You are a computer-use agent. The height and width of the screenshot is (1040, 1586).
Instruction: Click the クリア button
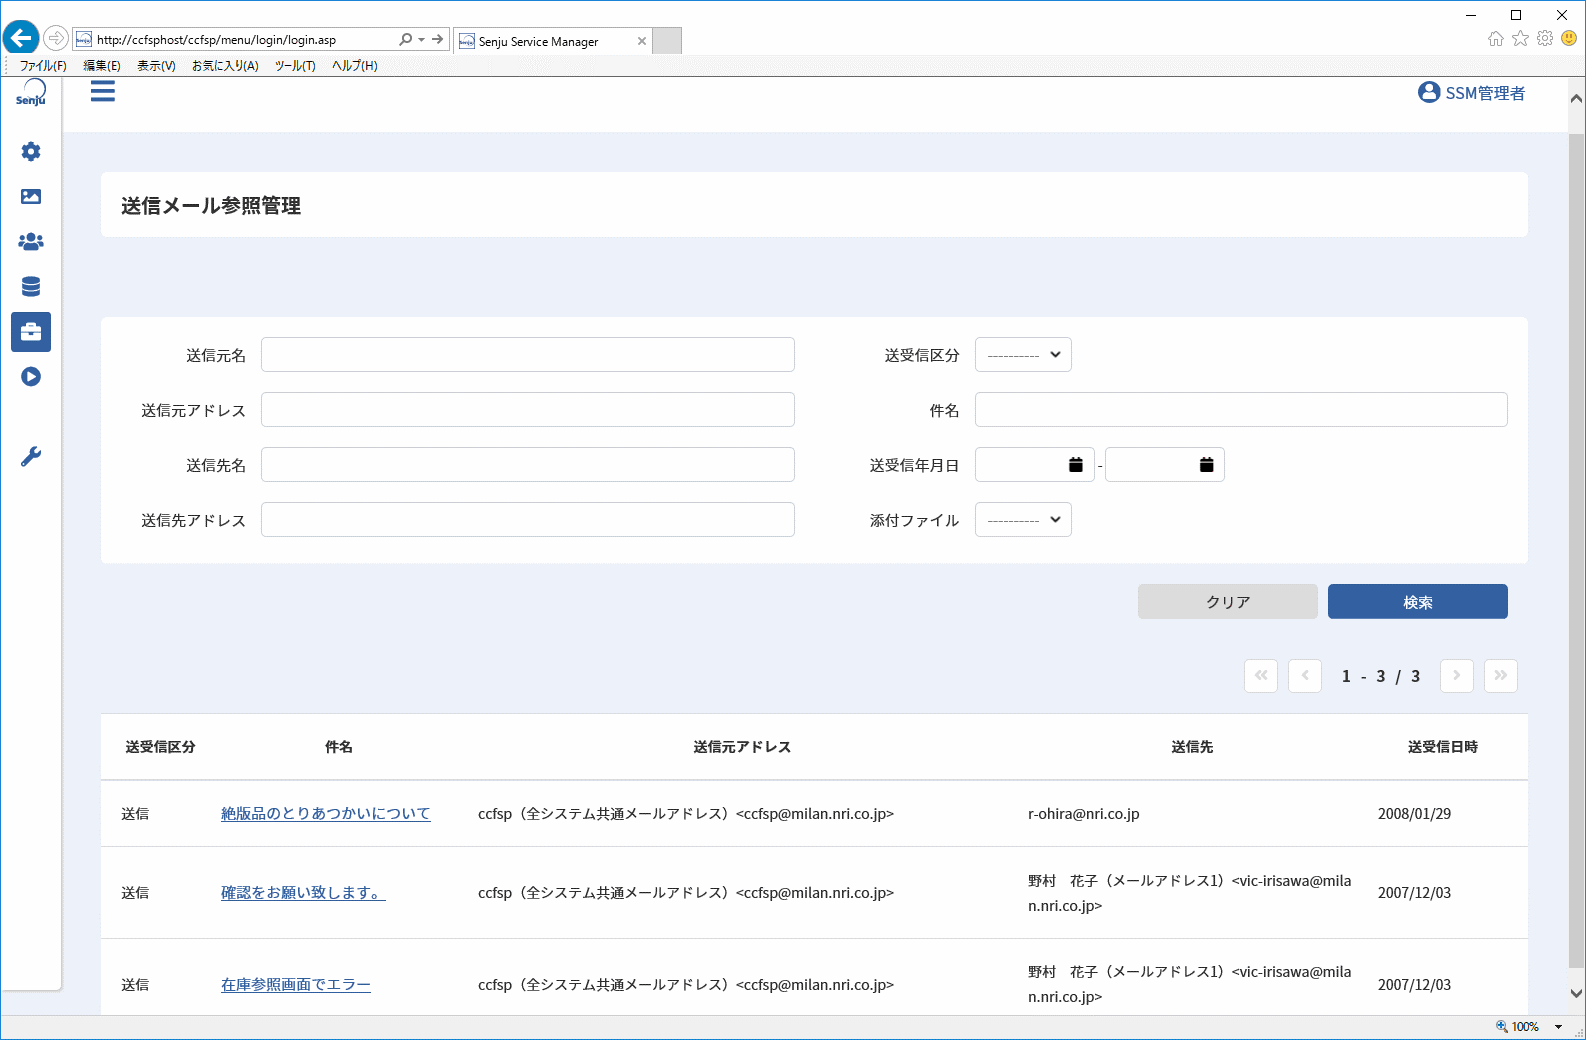point(1228,602)
